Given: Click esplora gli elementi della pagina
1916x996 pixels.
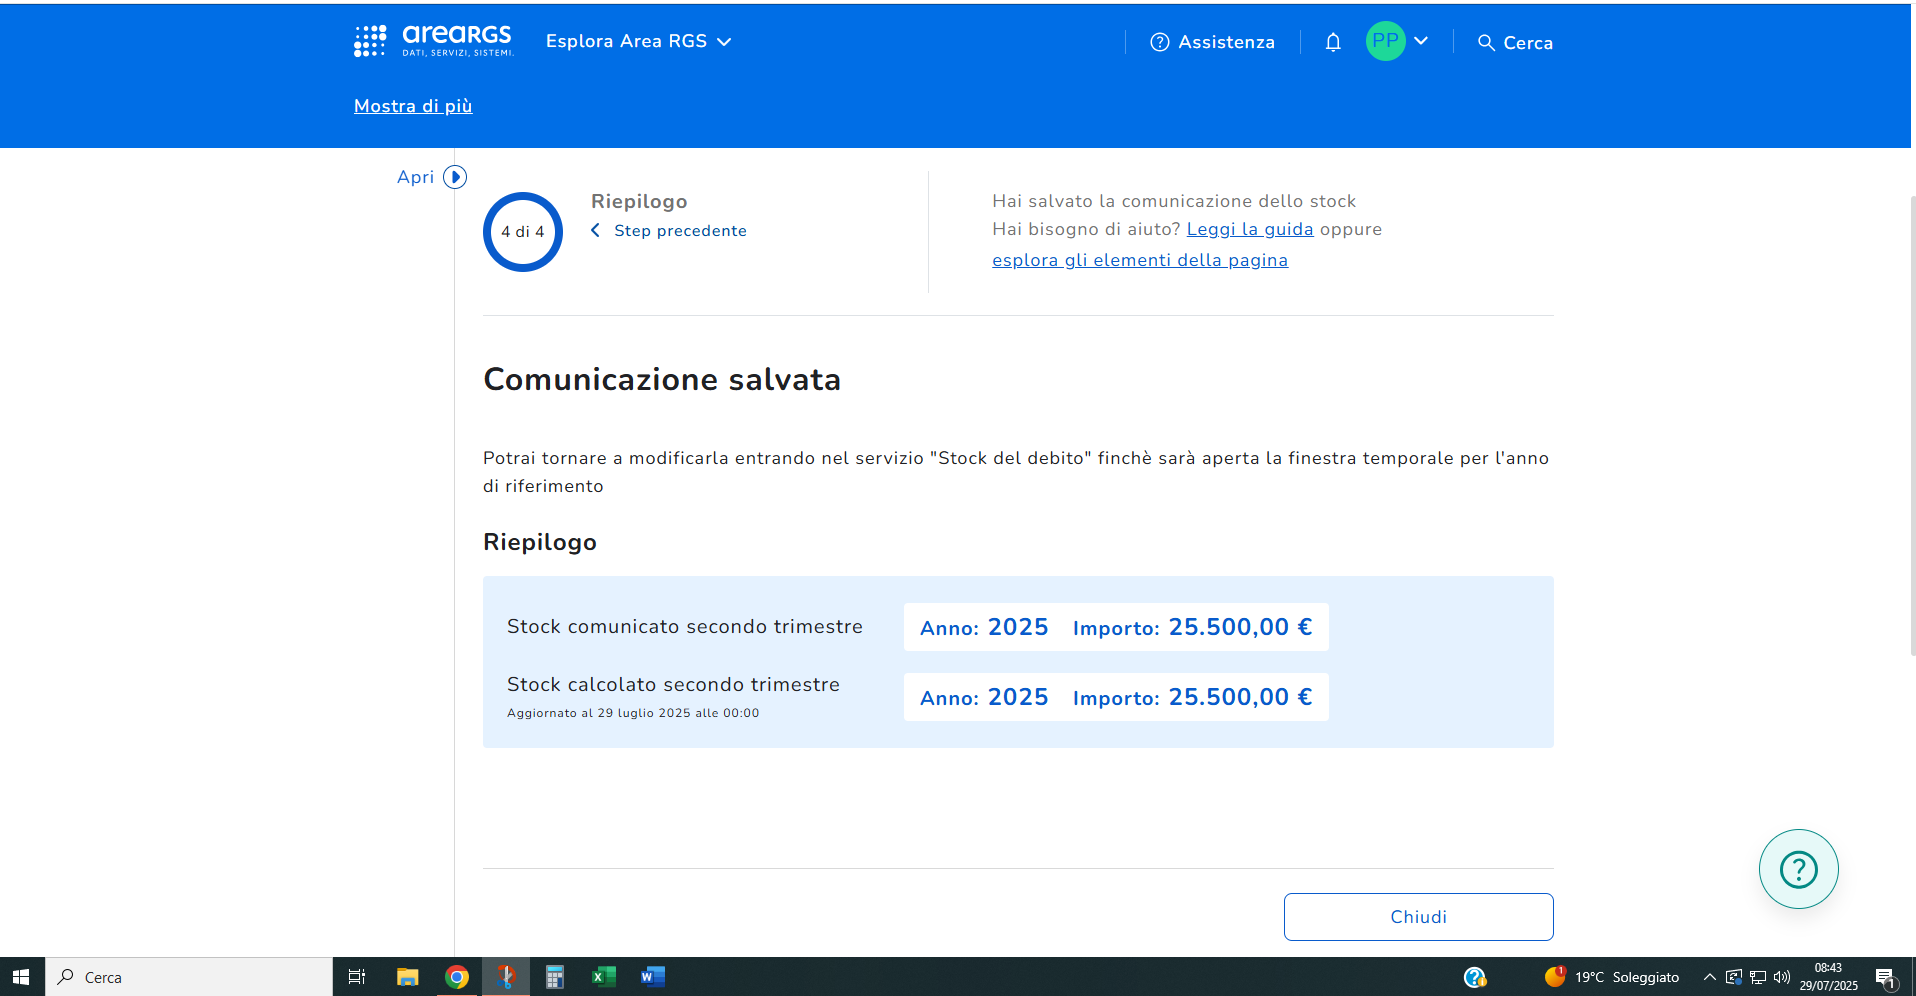Looking at the screenshot, I should [1139, 260].
